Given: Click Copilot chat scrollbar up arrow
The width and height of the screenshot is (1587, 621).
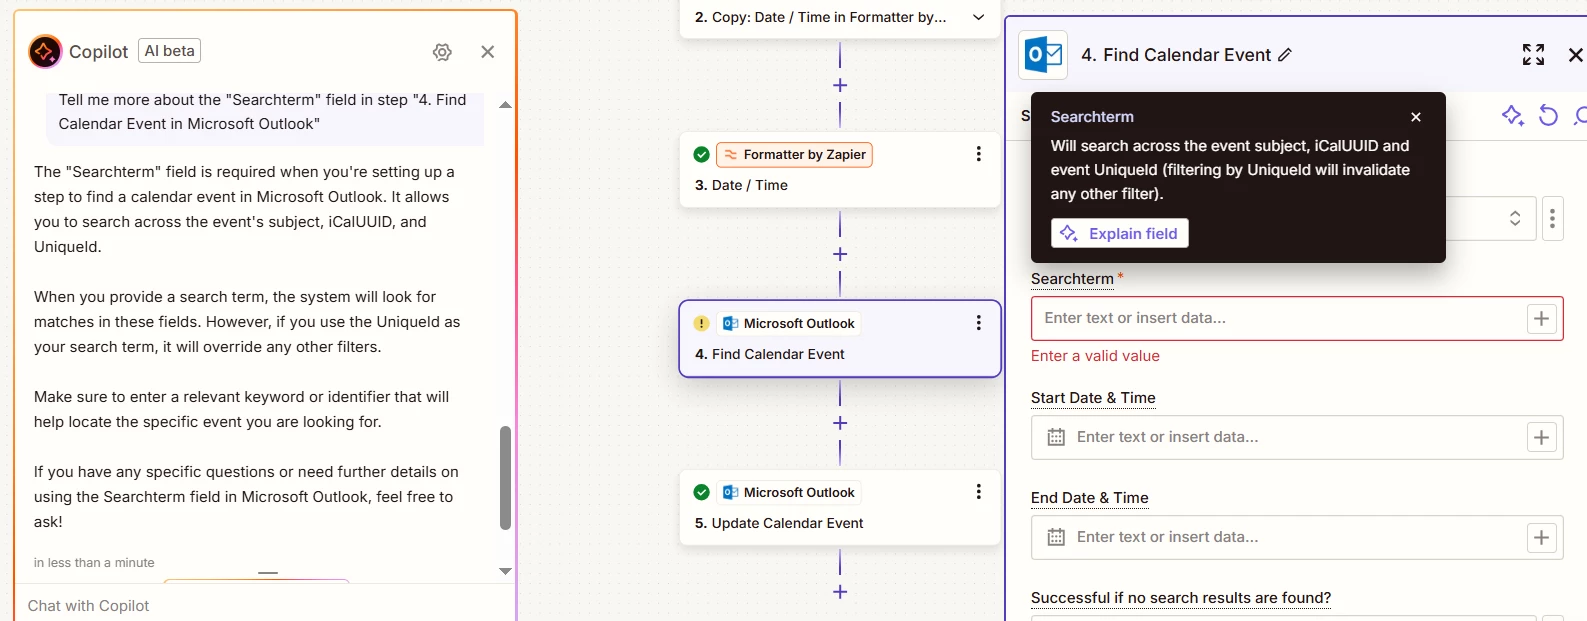Looking at the screenshot, I should pyautogui.click(x=505, y=105).
